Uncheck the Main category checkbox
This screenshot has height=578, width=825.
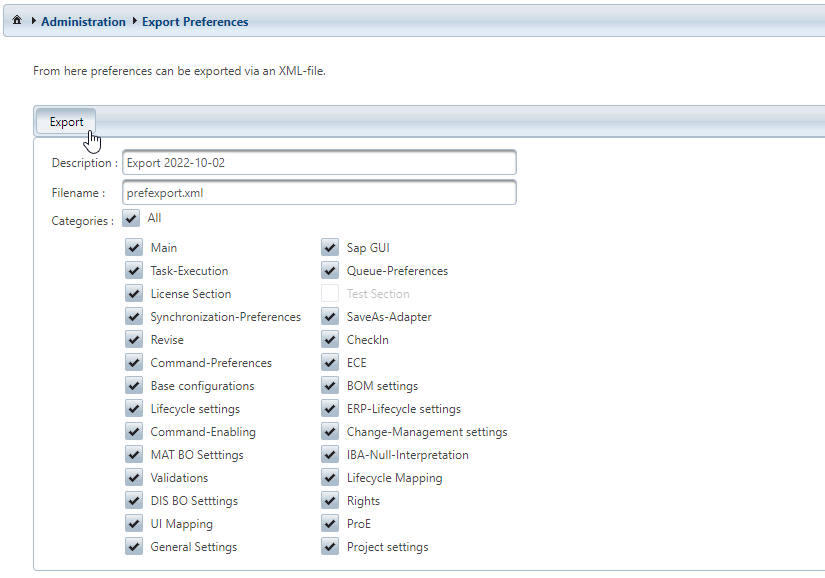pyautogui.click(x=134, y=247)
